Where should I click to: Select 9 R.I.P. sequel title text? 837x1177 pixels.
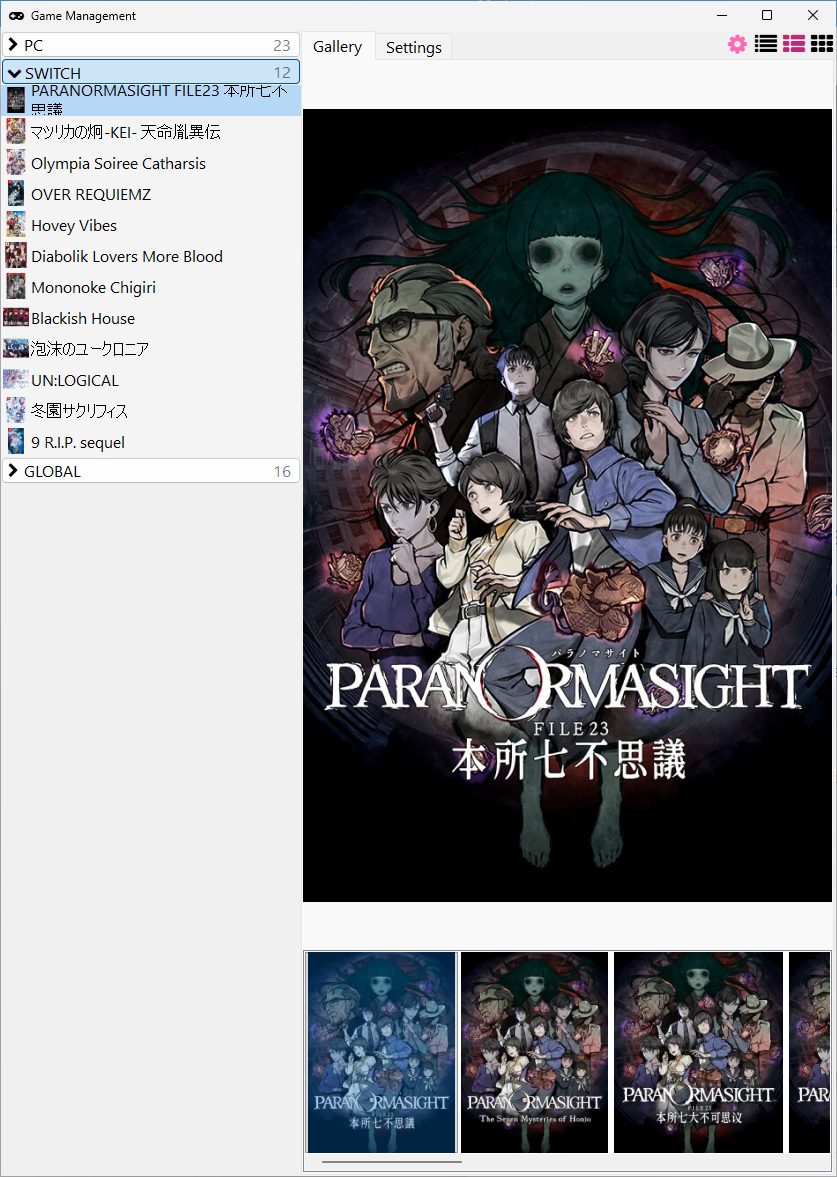(78, 443)
